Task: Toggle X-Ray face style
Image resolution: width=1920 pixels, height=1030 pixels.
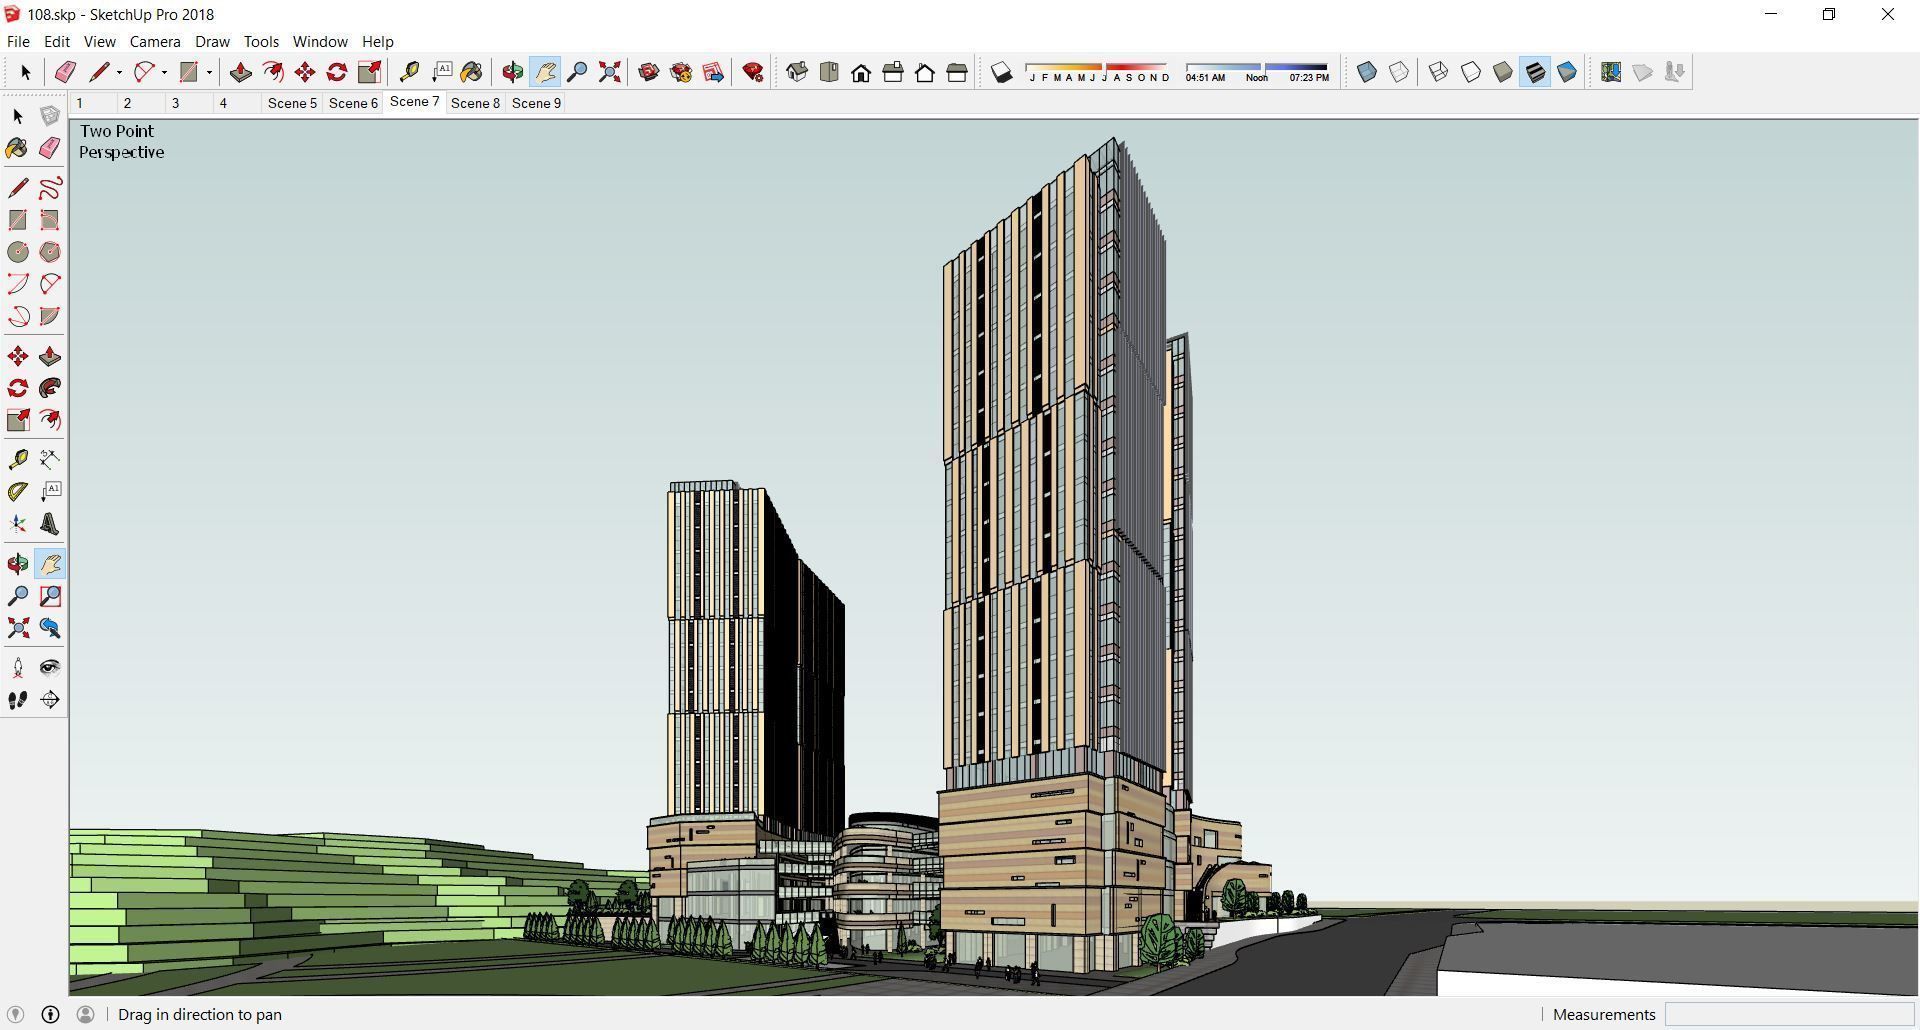Action: [x=1367, y=72]
